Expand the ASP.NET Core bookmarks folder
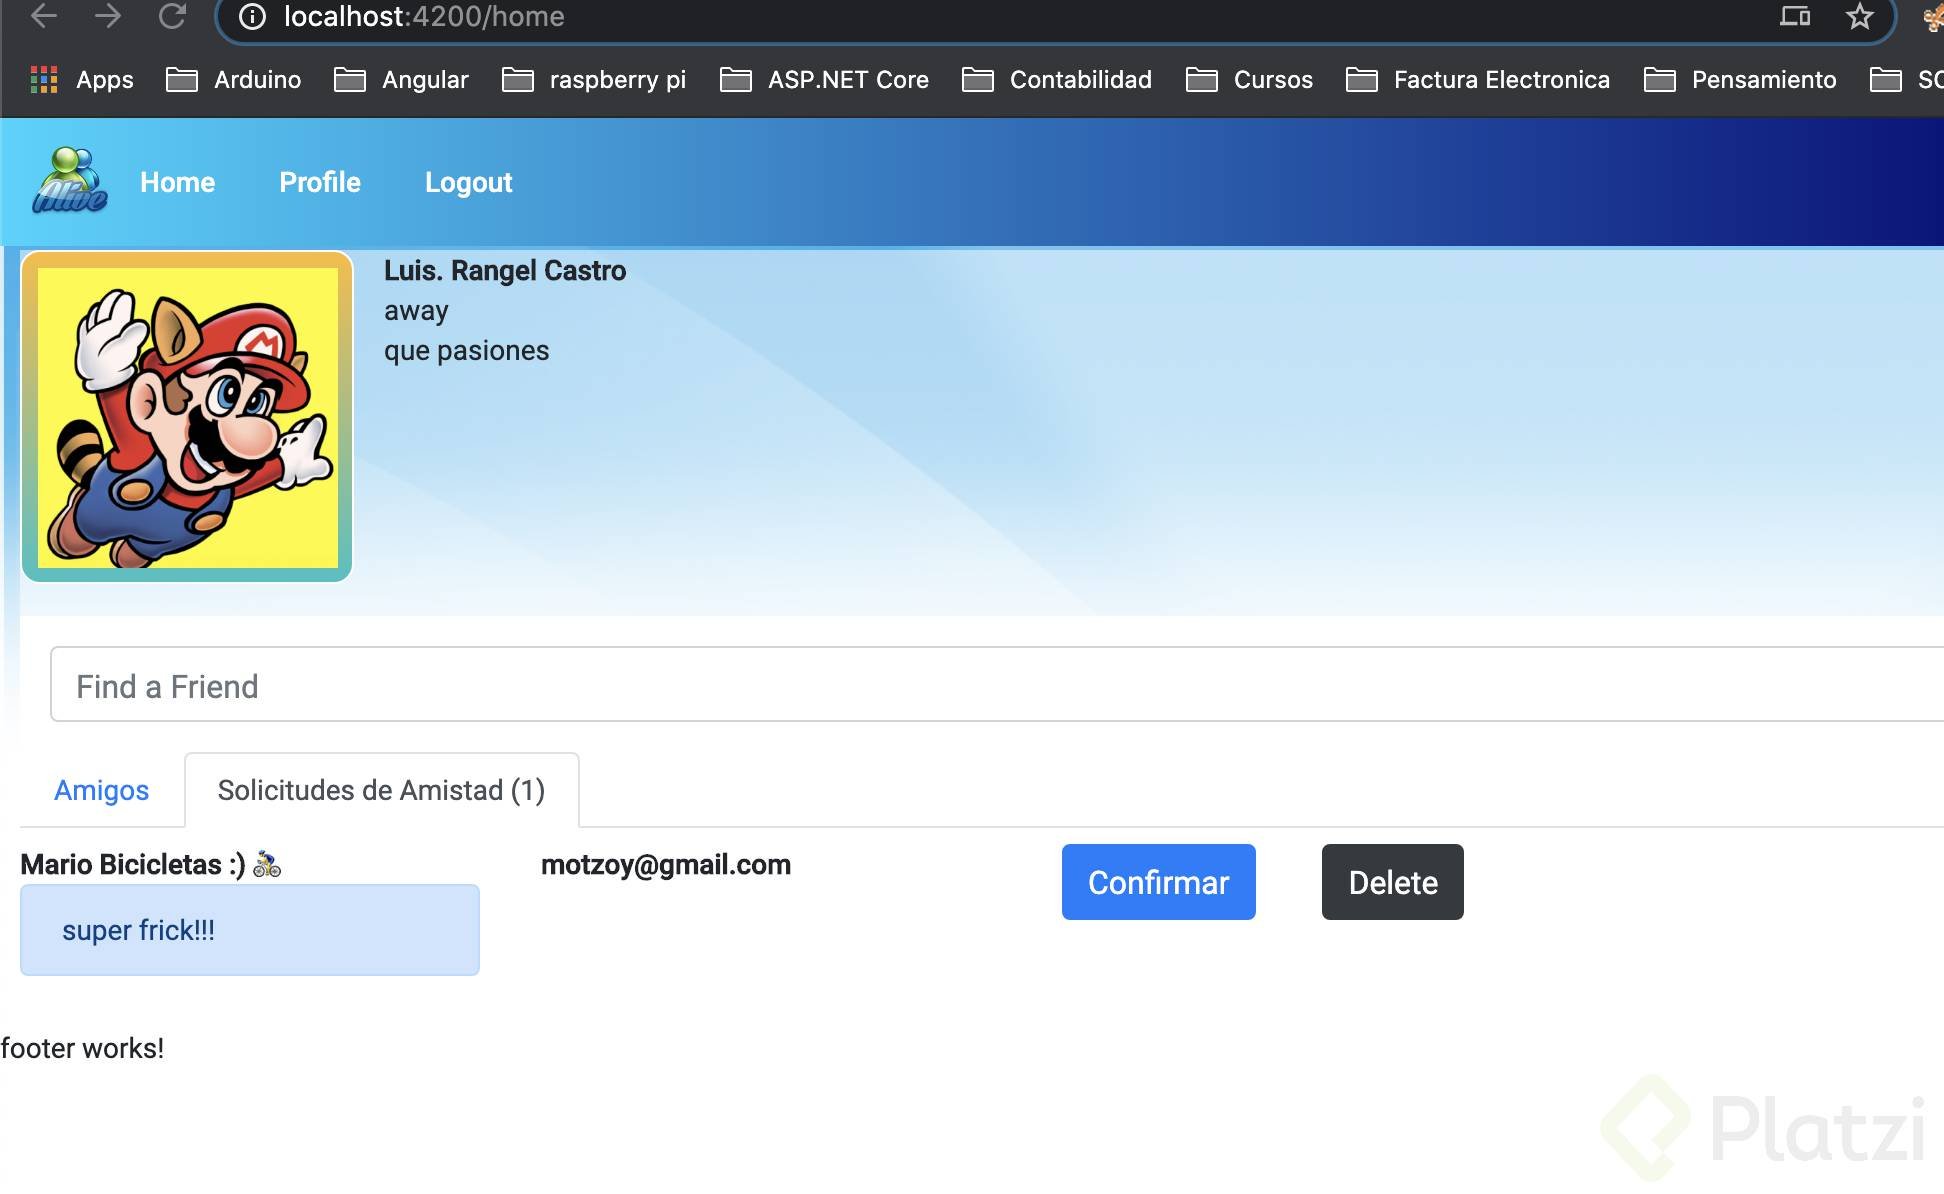 (x=825, y=80)
